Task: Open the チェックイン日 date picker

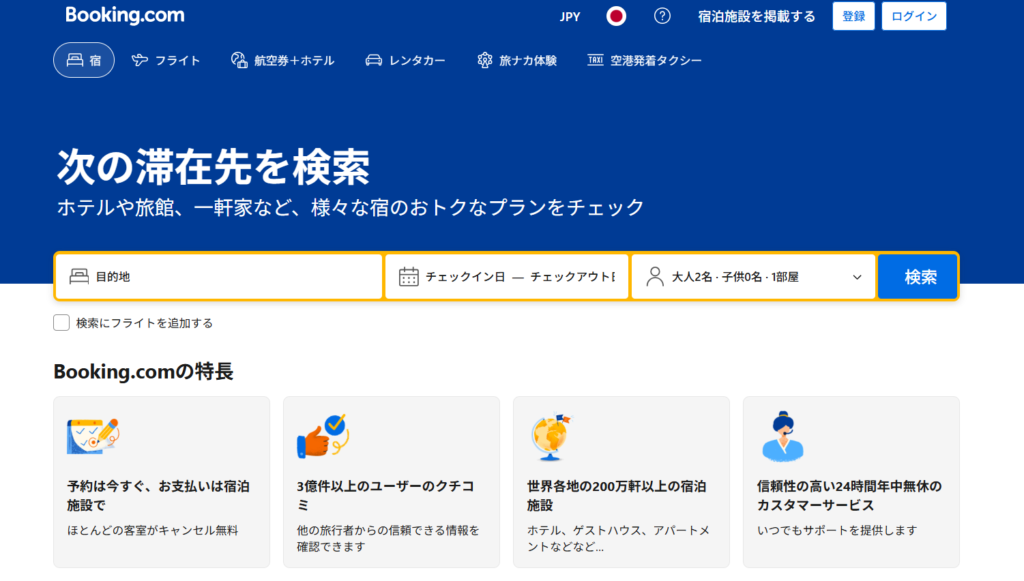Action: tap(466, 277)
